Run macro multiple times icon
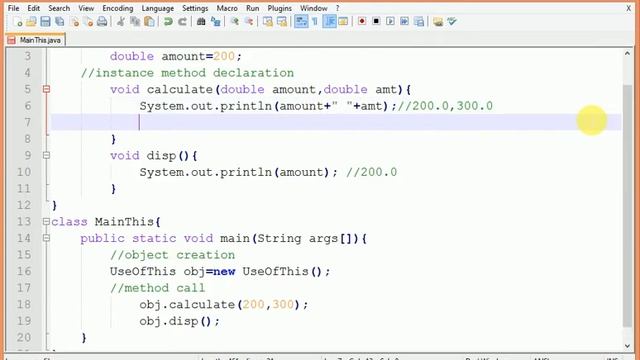 [x=404, y=21]
